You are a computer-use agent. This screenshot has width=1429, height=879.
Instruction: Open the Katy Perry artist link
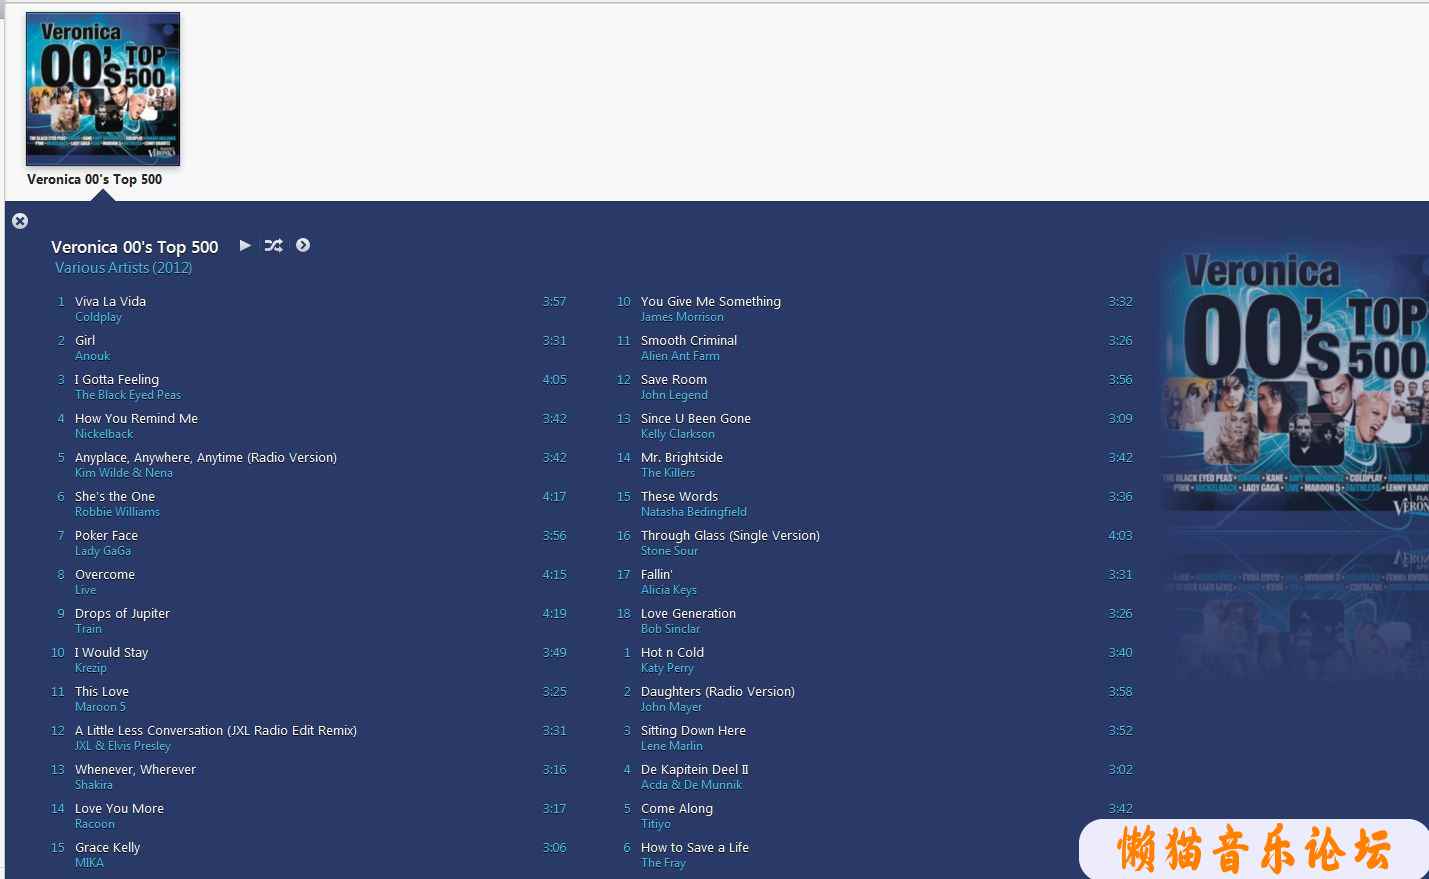(667, 668)
